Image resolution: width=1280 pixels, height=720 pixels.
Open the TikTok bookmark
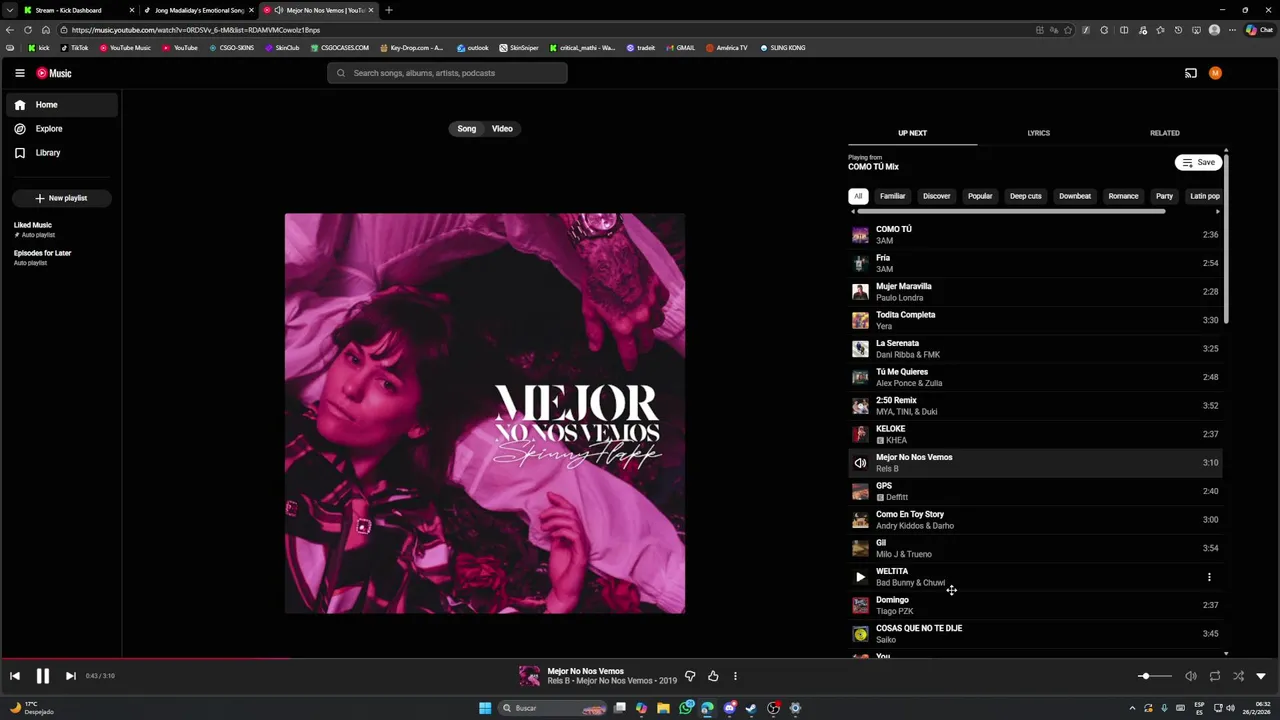tap(75, 48)
